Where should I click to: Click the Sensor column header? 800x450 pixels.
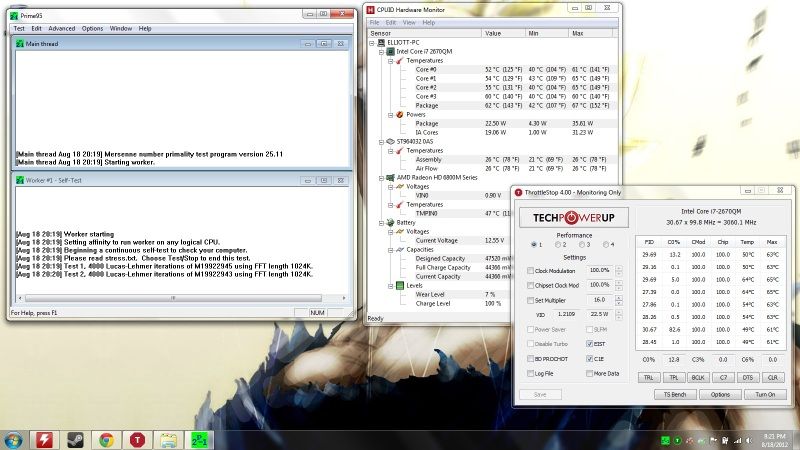[x=424, y=33]
